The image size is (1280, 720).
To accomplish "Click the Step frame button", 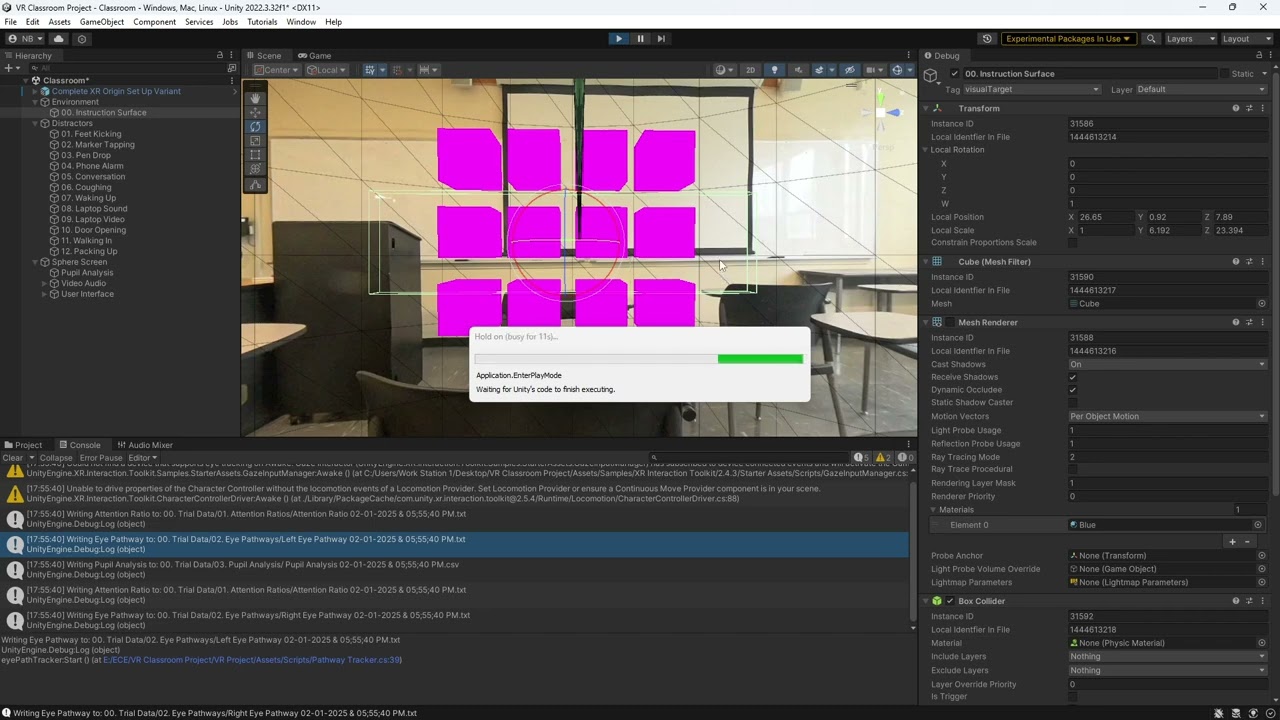I will tap(661, 39).
